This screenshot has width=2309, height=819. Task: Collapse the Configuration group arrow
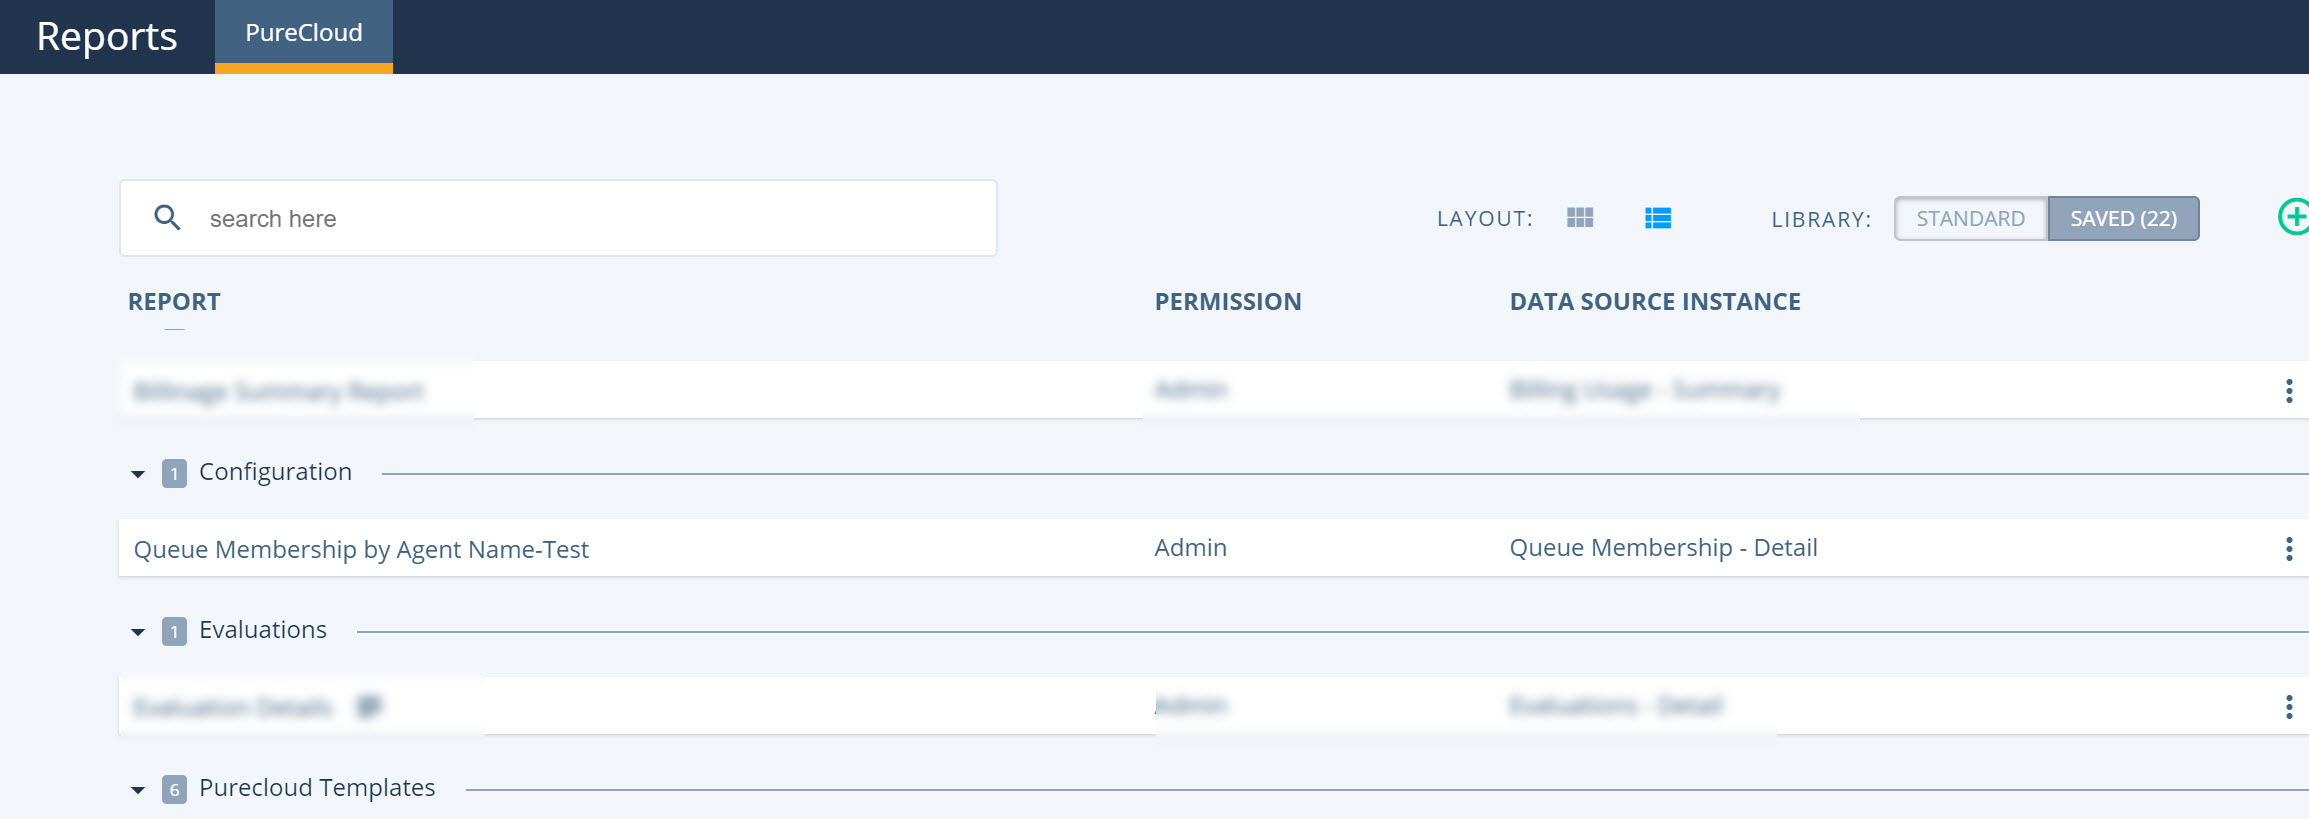(x=138, y=474)
